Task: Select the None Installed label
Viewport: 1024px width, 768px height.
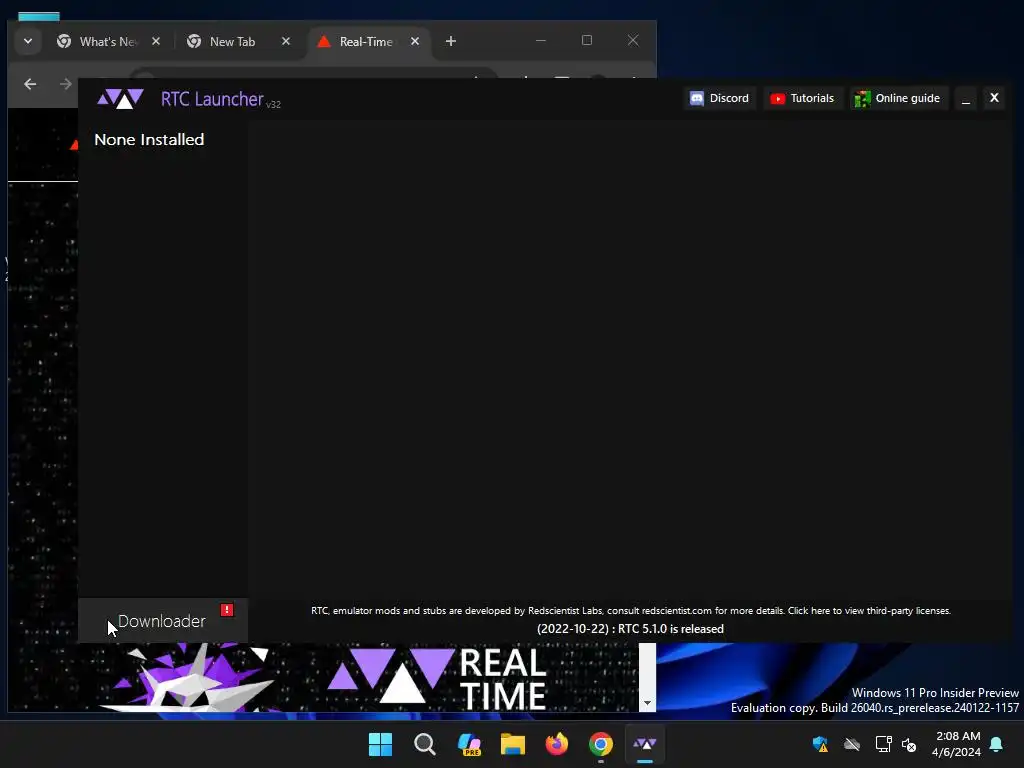Action: click(150, 140)
